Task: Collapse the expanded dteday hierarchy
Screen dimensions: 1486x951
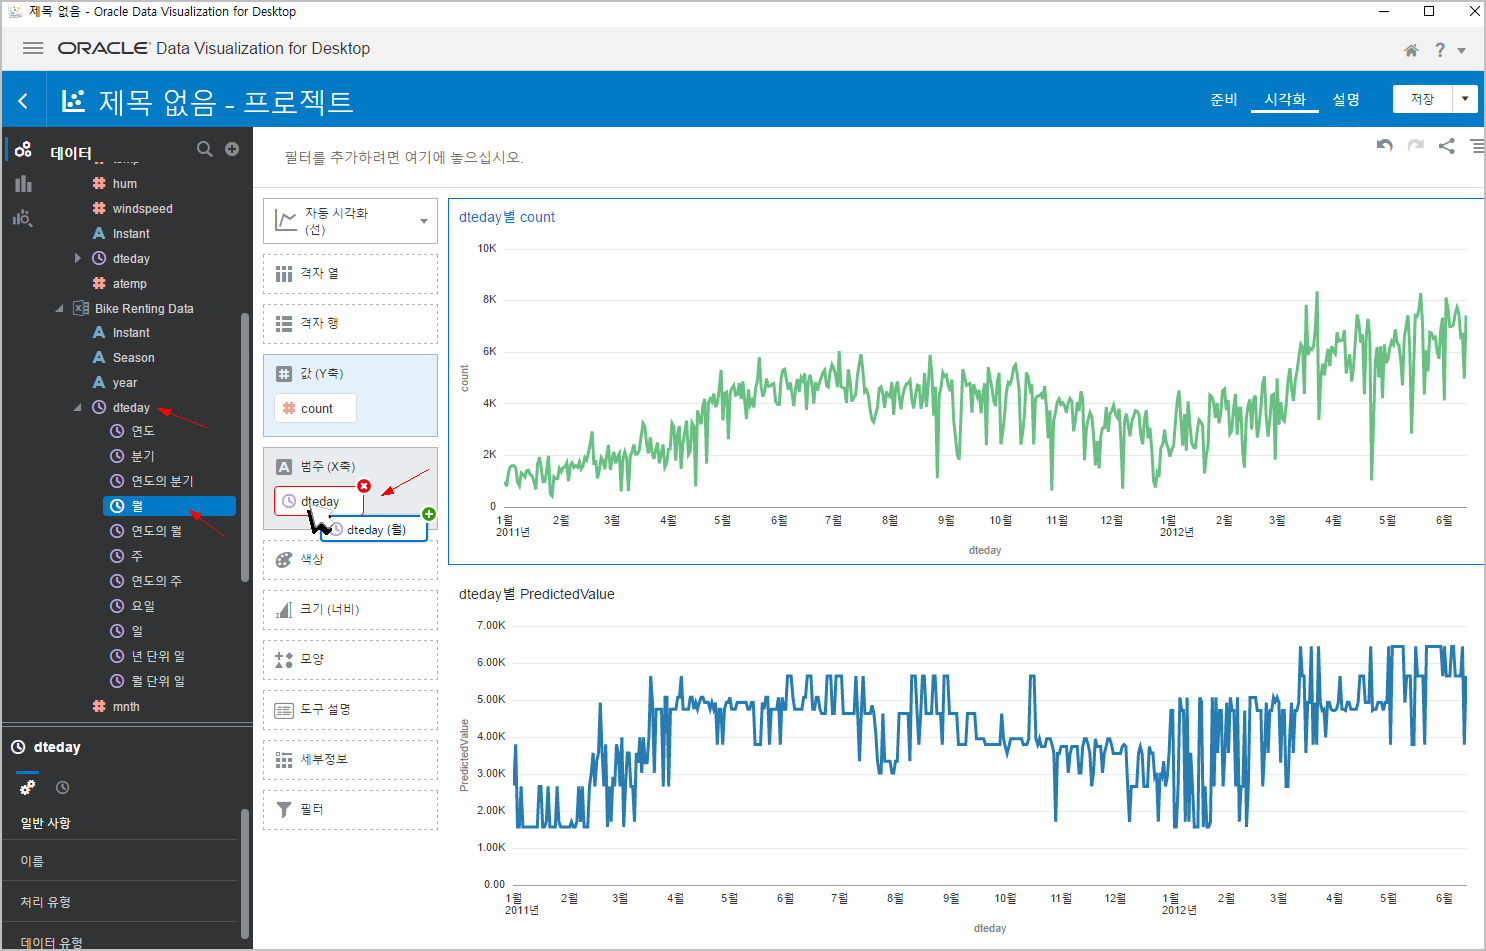Action: [78, 407]
